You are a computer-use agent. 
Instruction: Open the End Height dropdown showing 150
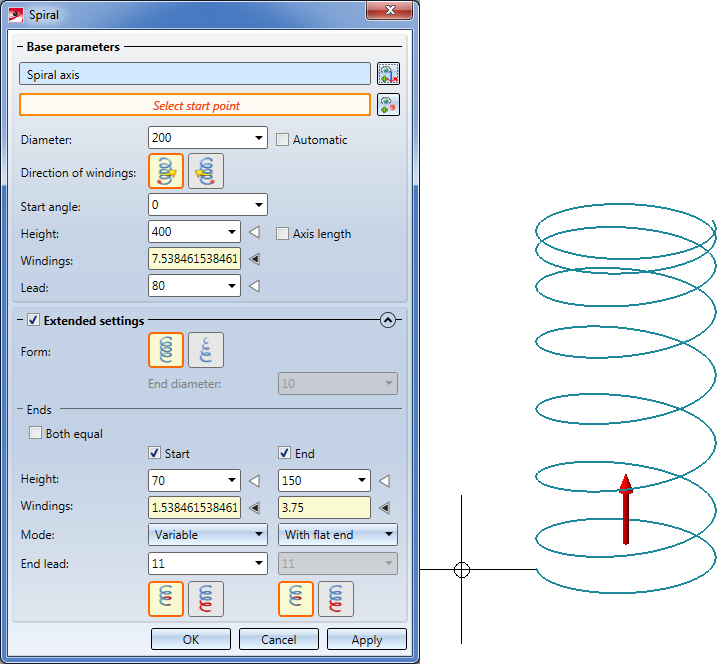click(x=362, y=480)
